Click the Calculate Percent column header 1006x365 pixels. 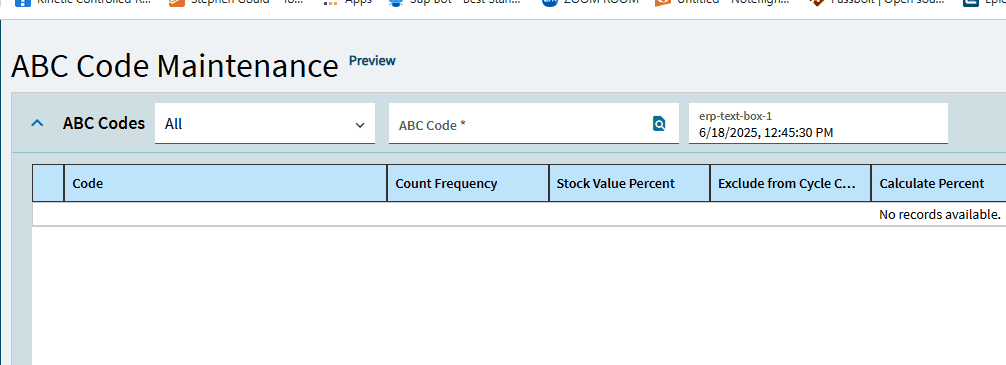[x=938, y=183]
